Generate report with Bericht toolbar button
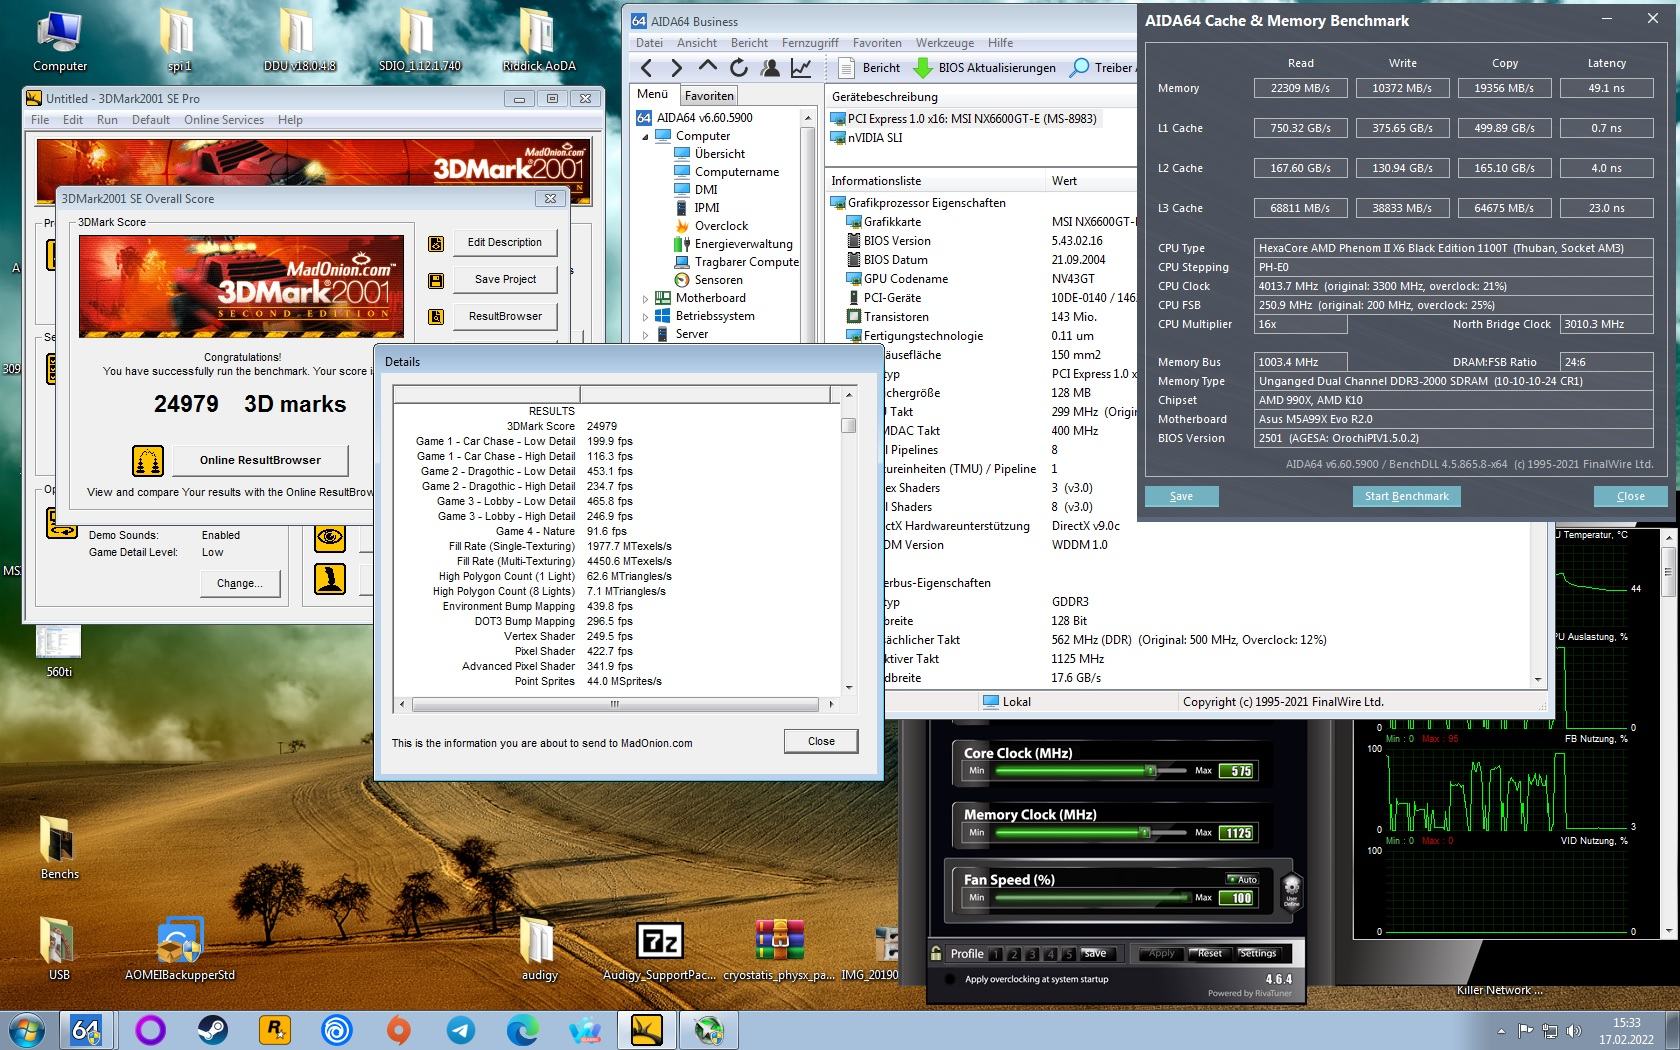 (x=869, y=68)
